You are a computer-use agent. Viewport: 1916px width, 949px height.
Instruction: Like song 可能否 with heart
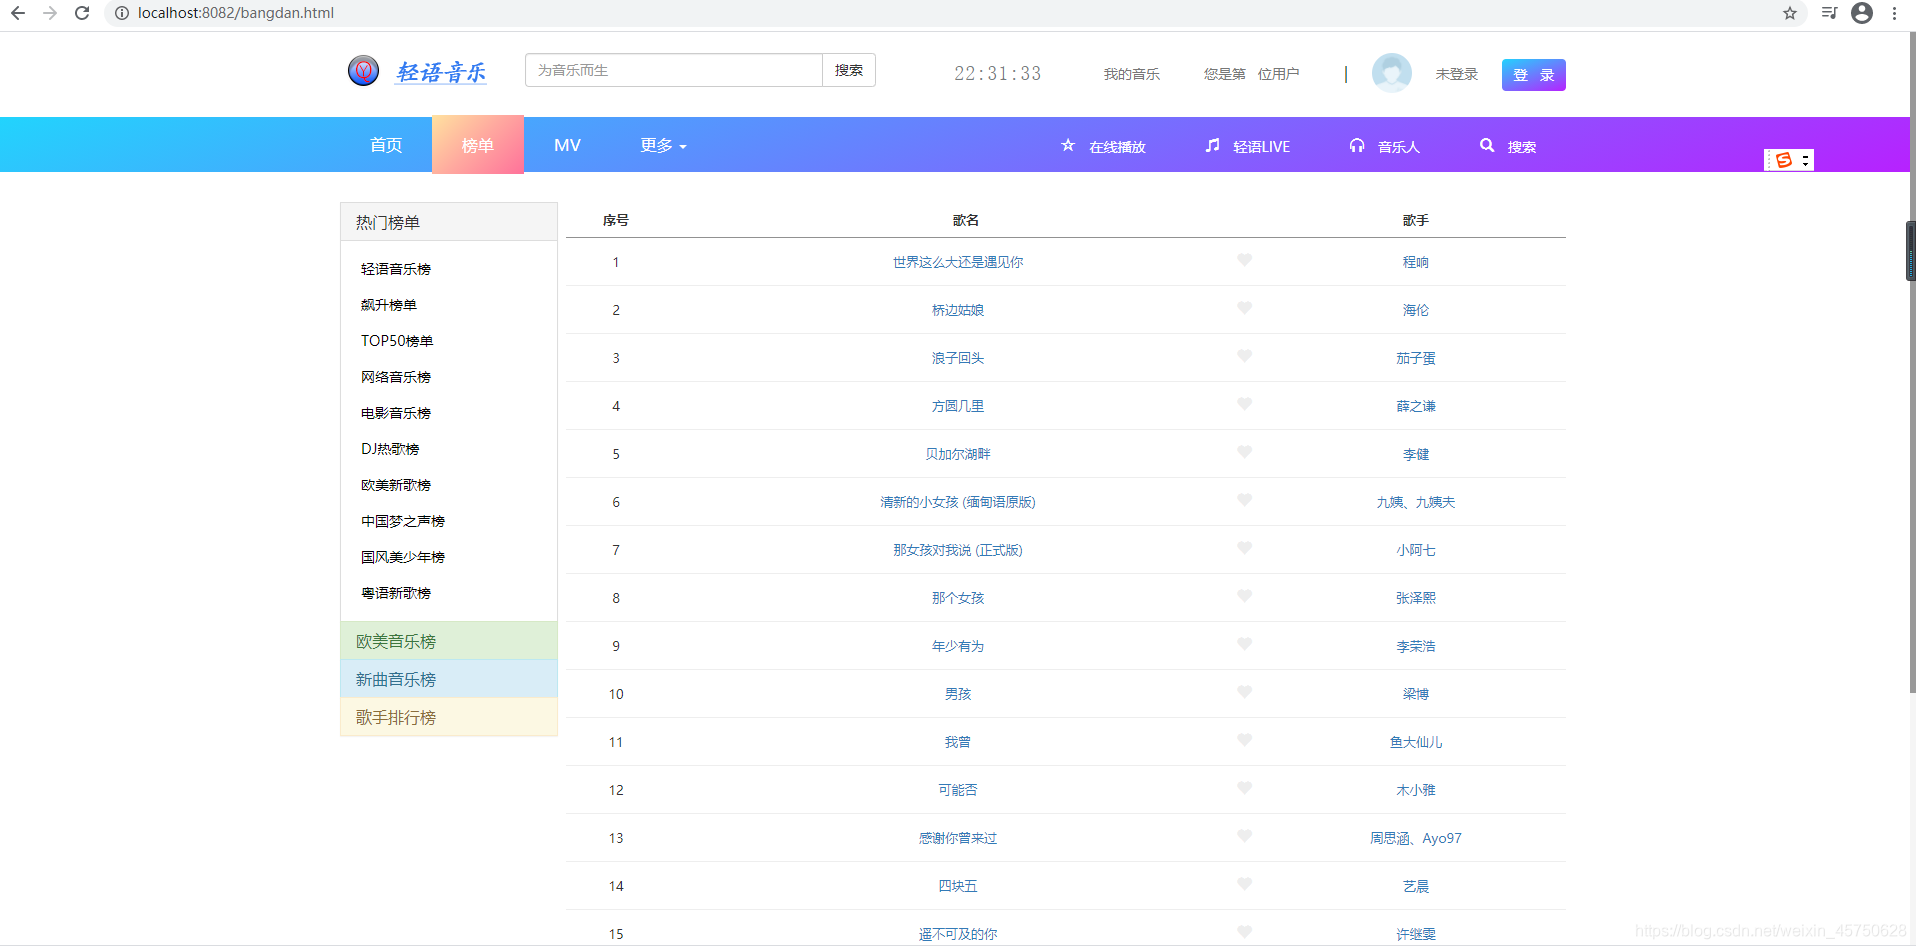1244,788
